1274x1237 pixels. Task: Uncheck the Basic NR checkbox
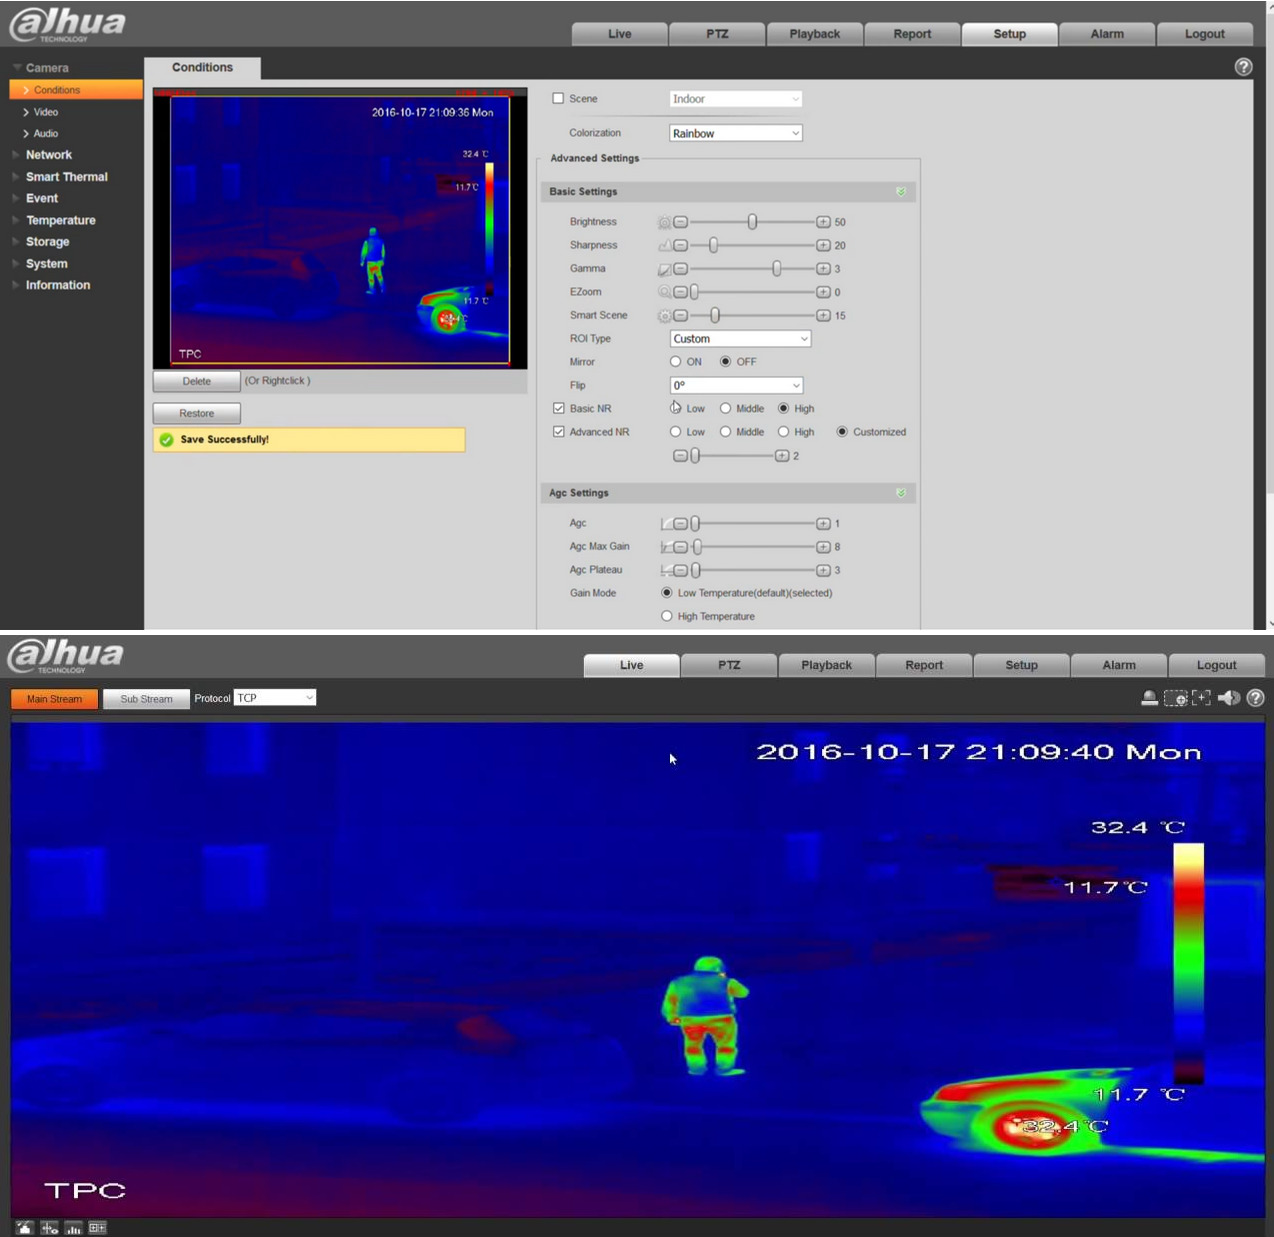[x=559, y=408]
